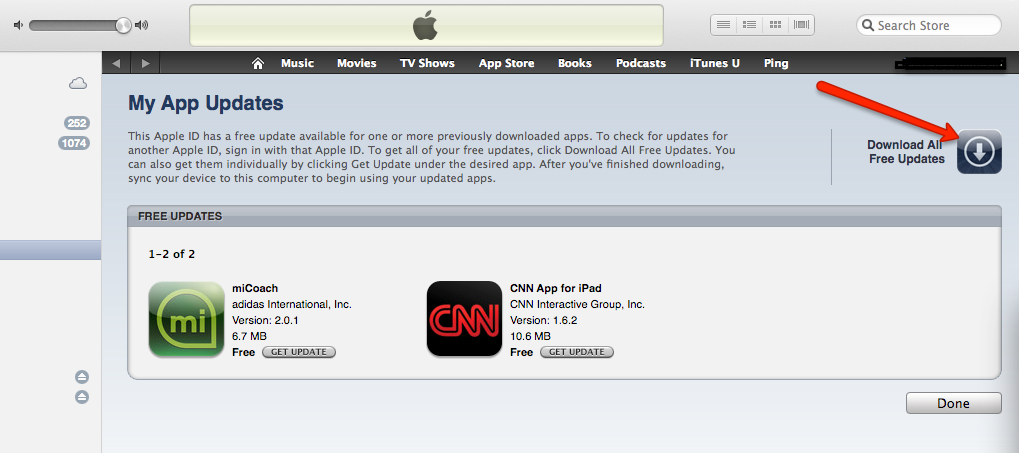Click the 'adidas International, Inc.' text

pyautogui.click(x=292, y=304)
